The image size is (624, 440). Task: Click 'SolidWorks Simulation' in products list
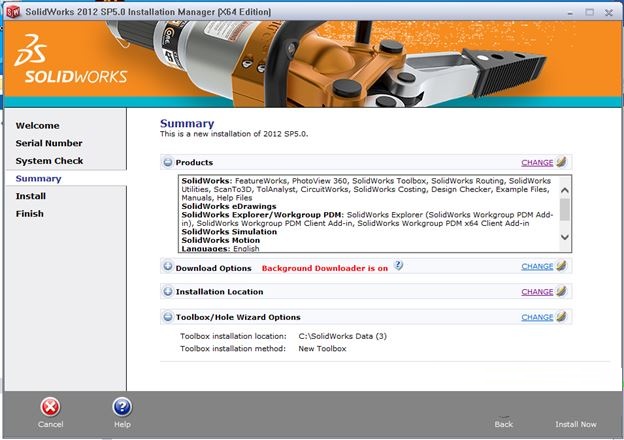coord(229,232)
